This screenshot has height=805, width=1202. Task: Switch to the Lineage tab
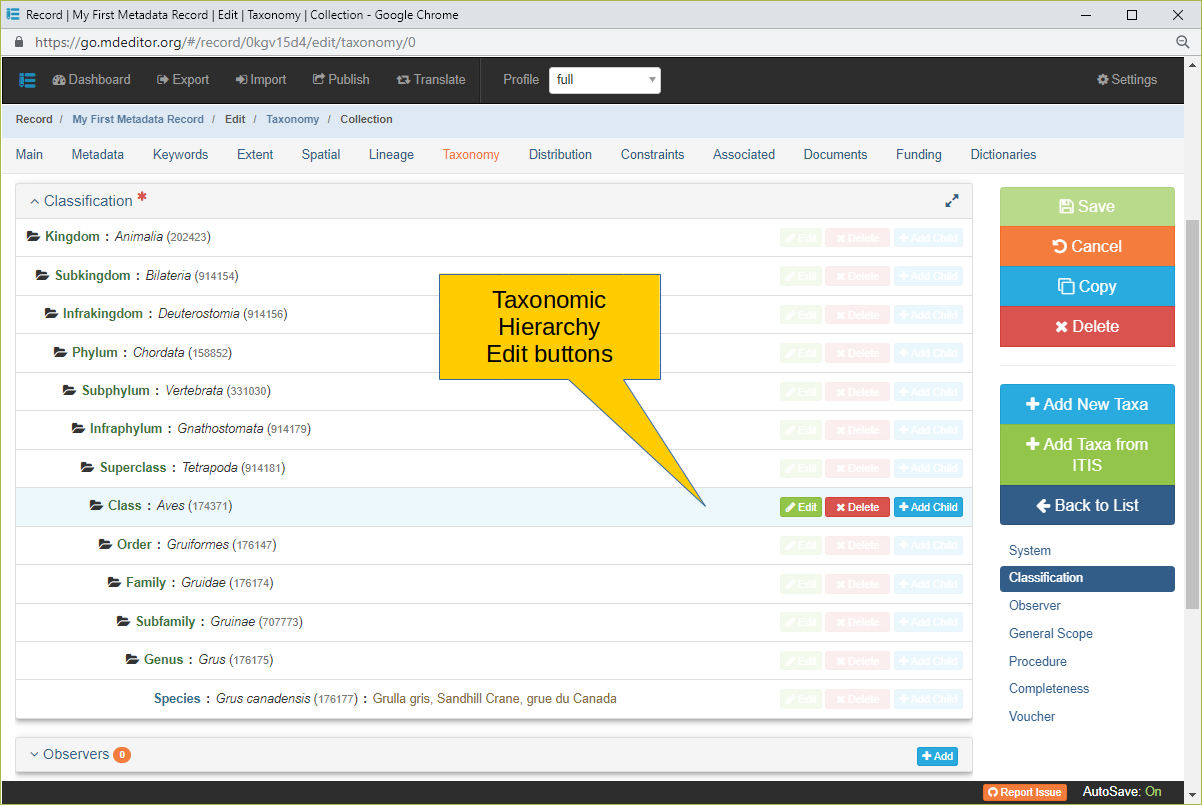(391, 155)
